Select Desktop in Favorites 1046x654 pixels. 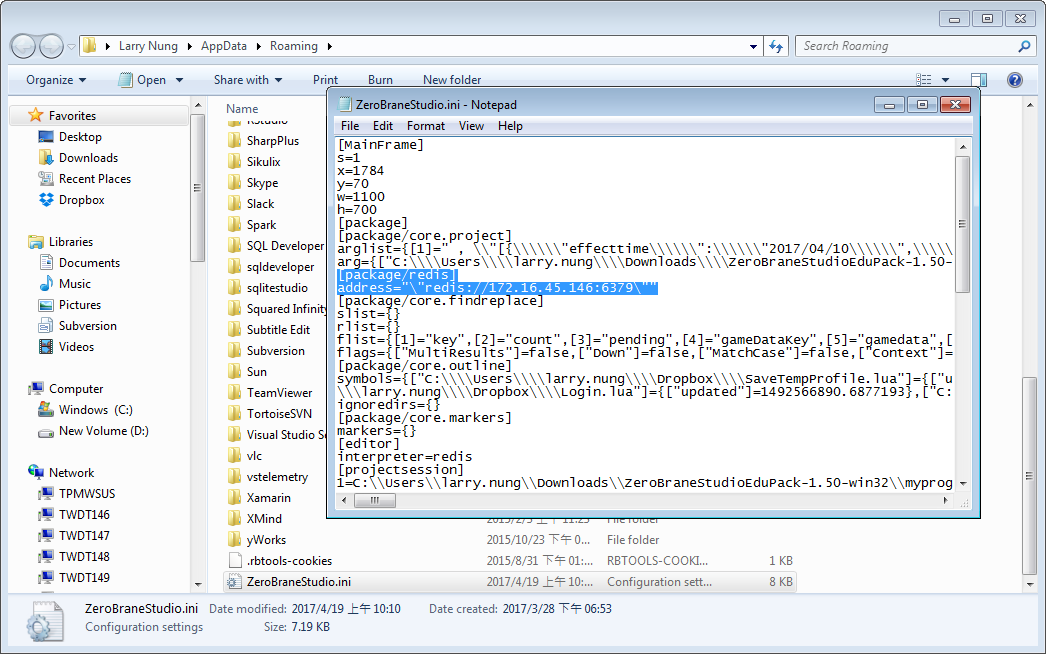[80, 137]
